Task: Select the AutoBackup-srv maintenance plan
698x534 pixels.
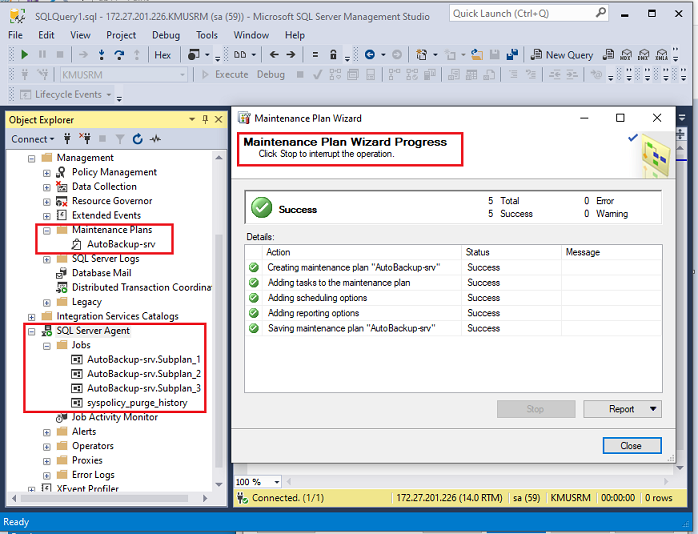Action: (x=120, y=243)
